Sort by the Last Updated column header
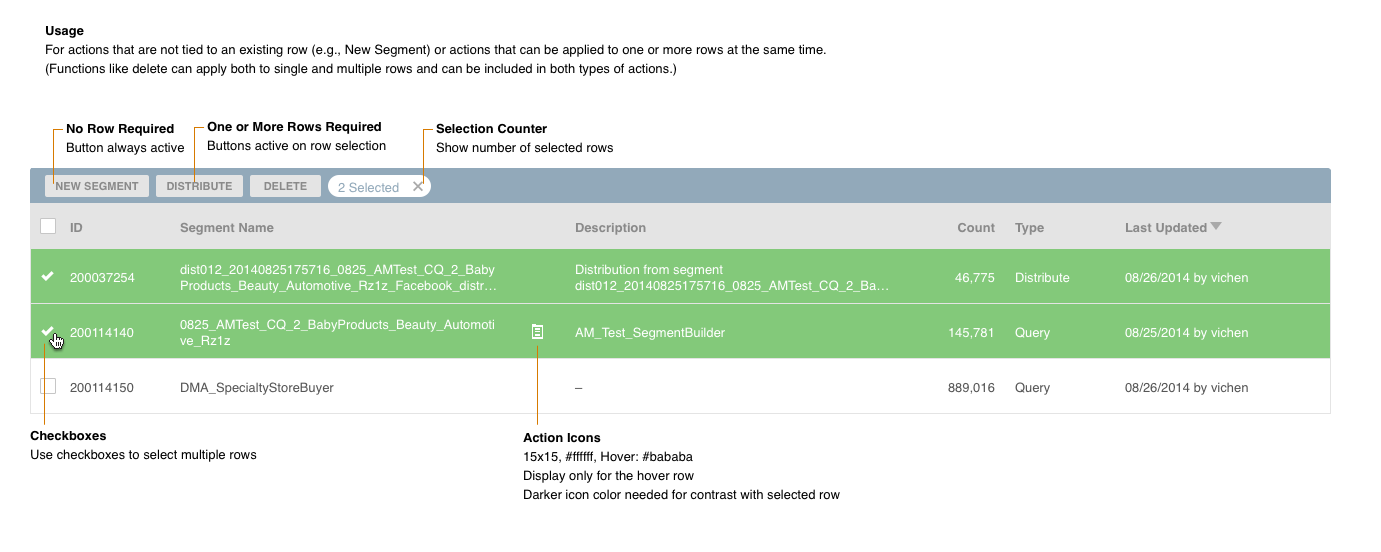The image size is (1381, 552). coord(1166,228)
